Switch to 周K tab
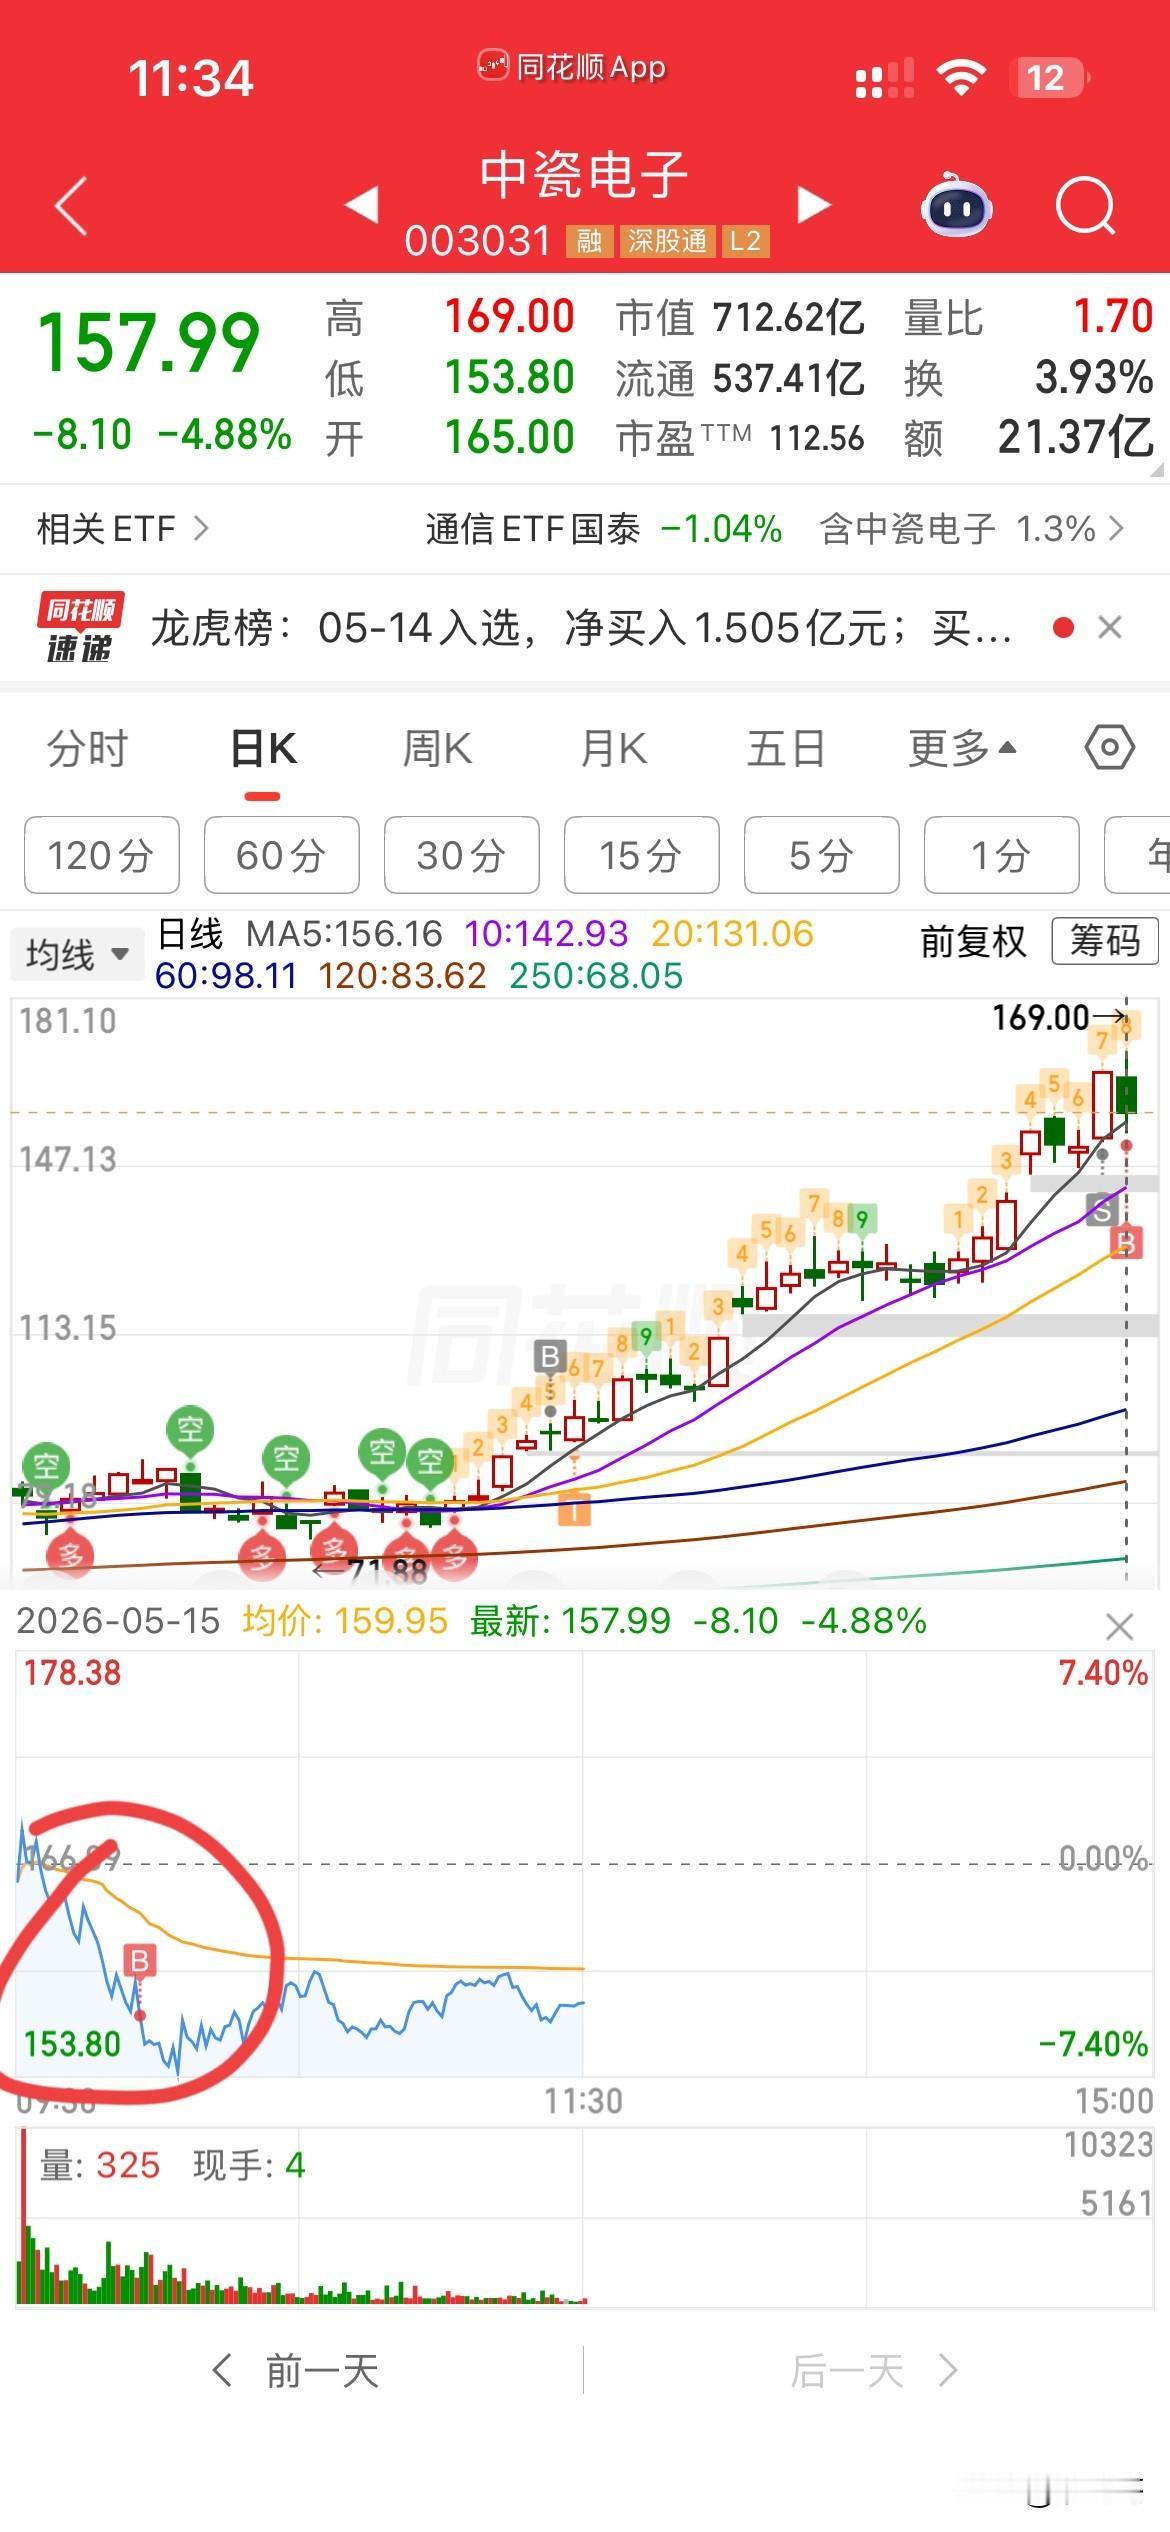1170x2532 pixels. click(x=437, y=749)
